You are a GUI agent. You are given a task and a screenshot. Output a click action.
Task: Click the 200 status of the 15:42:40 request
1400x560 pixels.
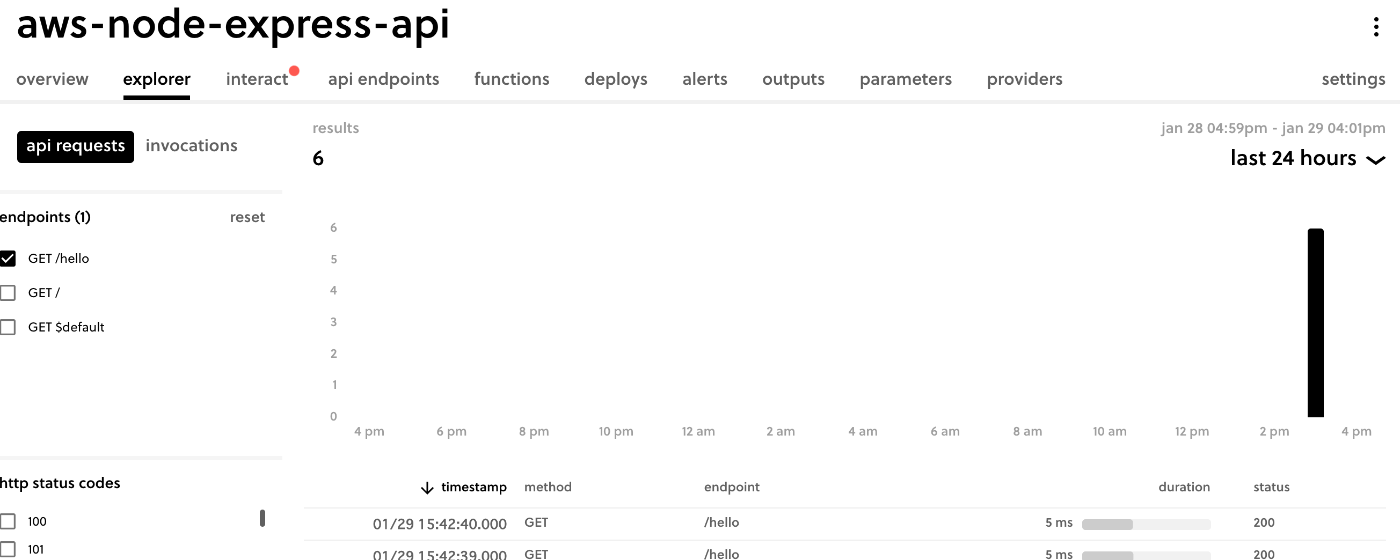click(x=1264, y=523)
